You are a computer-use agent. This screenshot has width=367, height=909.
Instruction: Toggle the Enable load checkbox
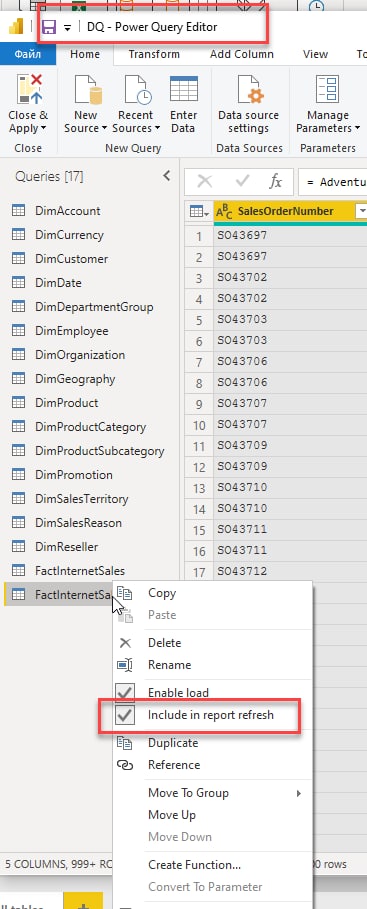[x=126, y=693]
